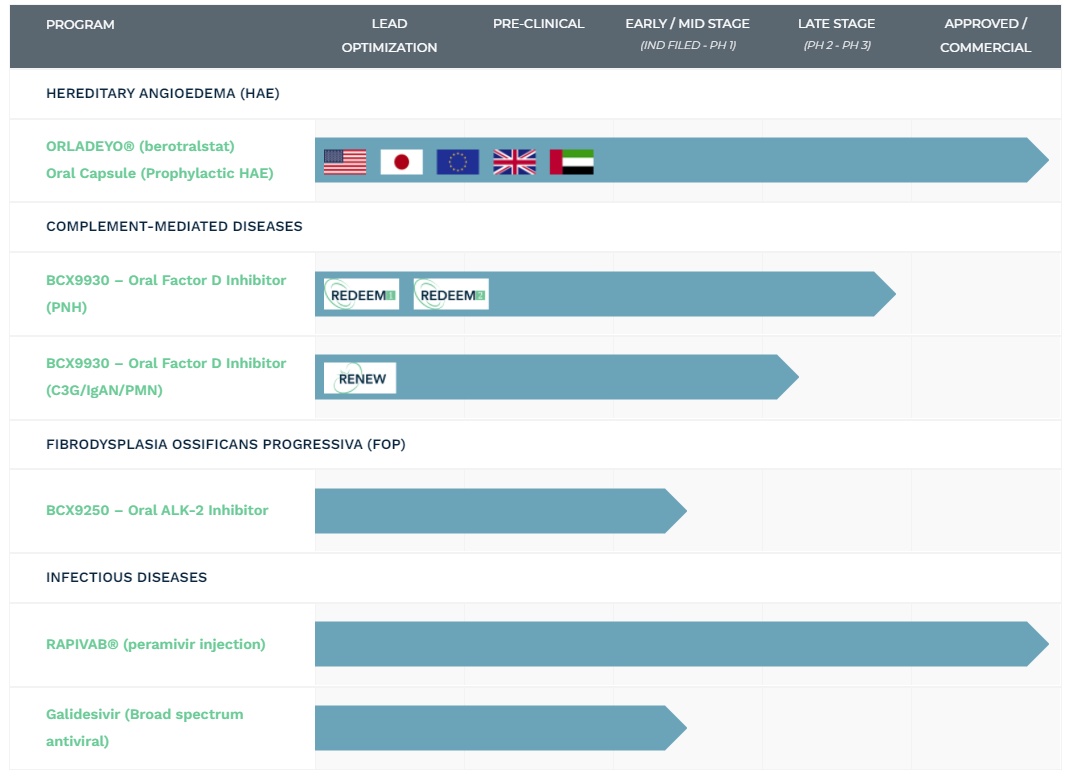The width and height of the screenshot is (1066, 777).
Task: Click the United Arab Emirates flag icon
Action: pyautogui.click(x=571, y=162)
